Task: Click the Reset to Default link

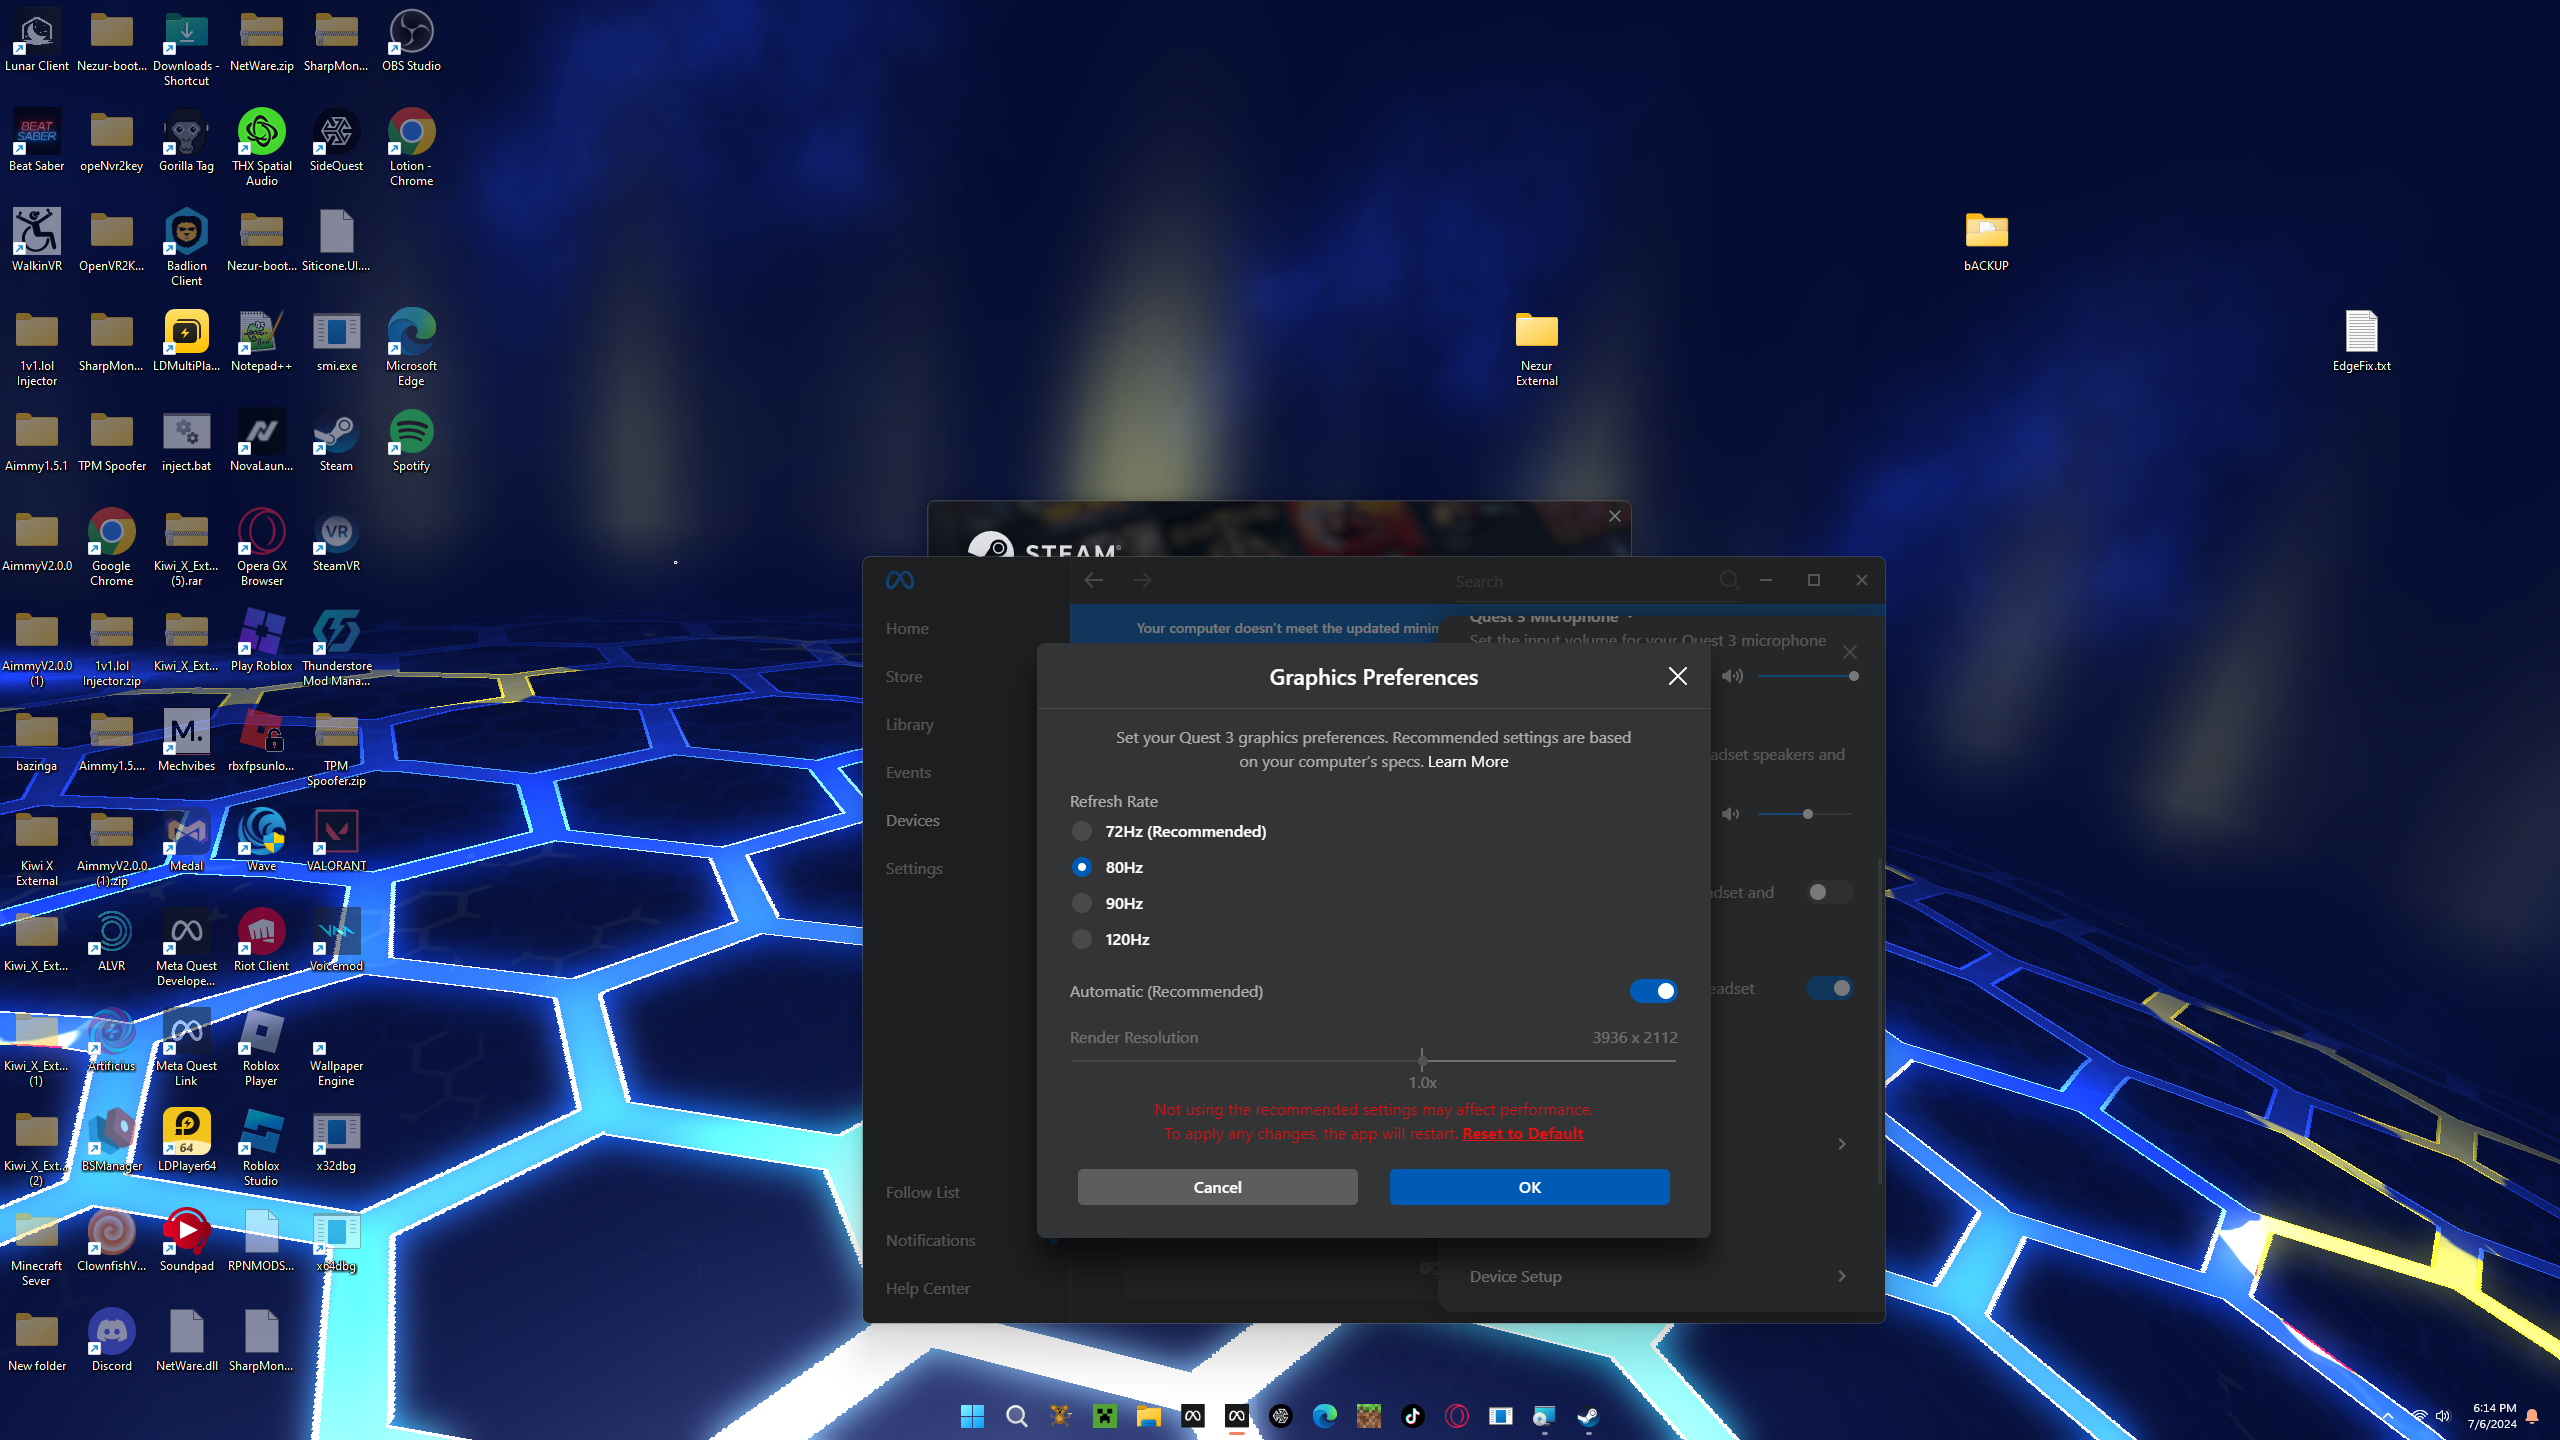Action: [1522, 1133]
